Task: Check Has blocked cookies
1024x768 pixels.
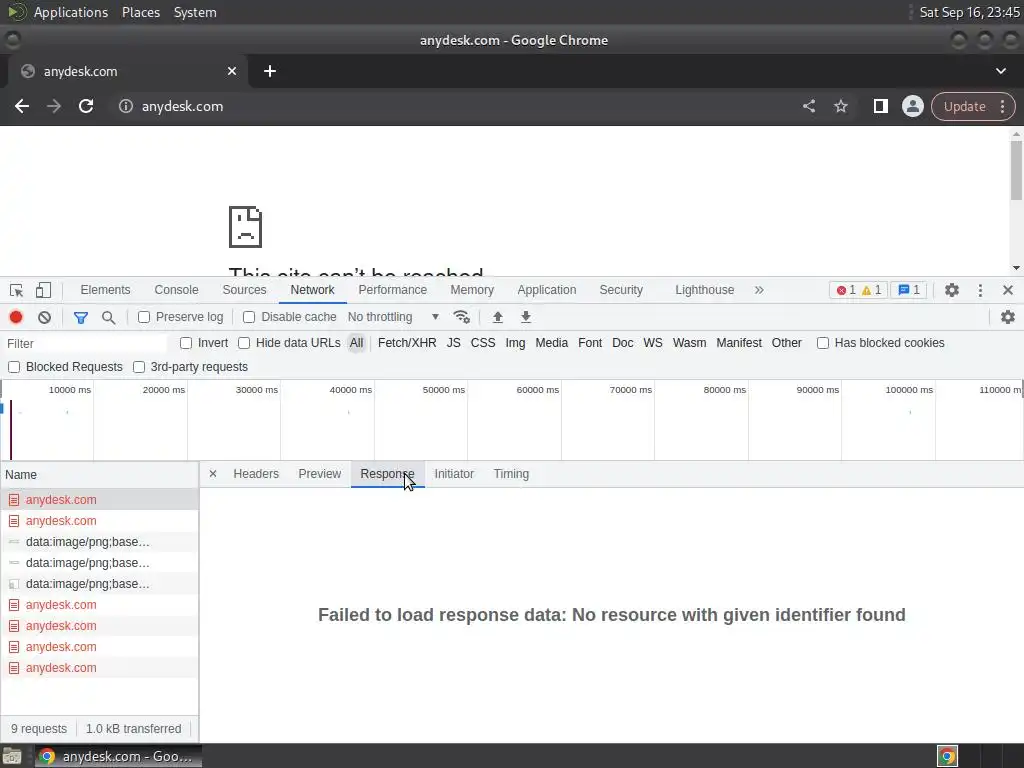Action: (x=823, y=344)
